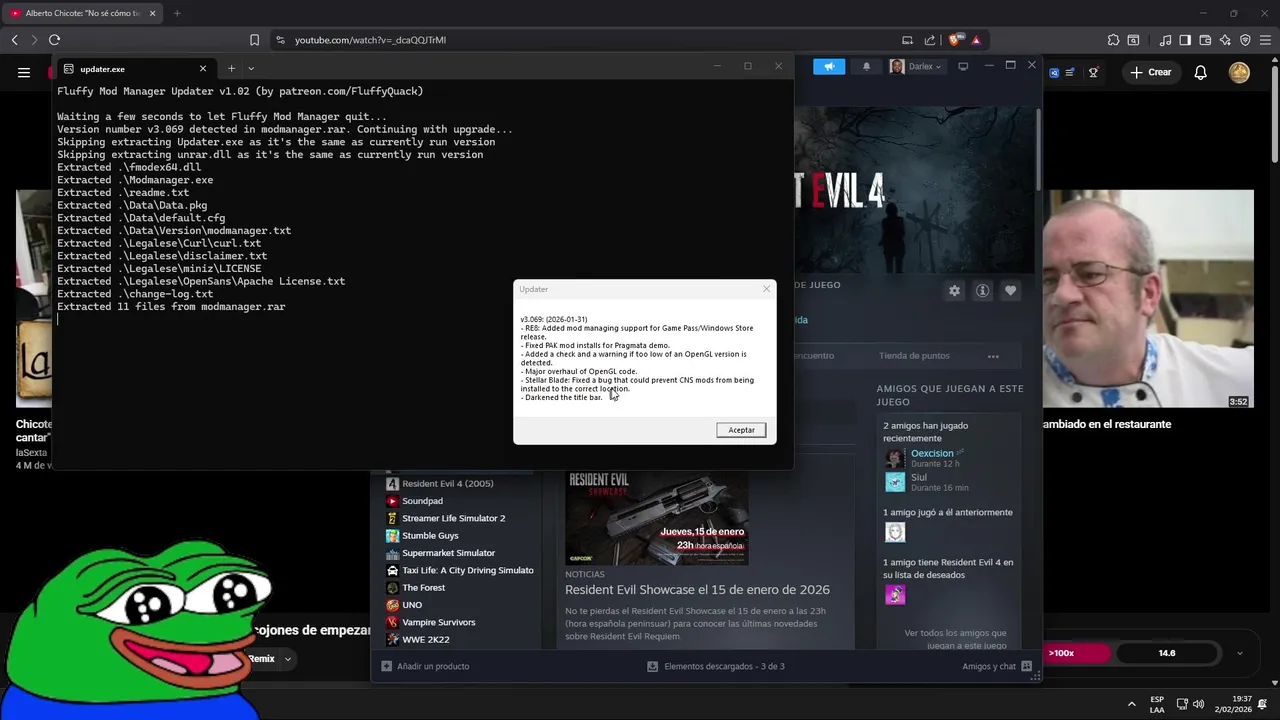Open browser hamburger main menu
The width and height of the screenshot is (1280, 720).
click(x=1266, y=40)
